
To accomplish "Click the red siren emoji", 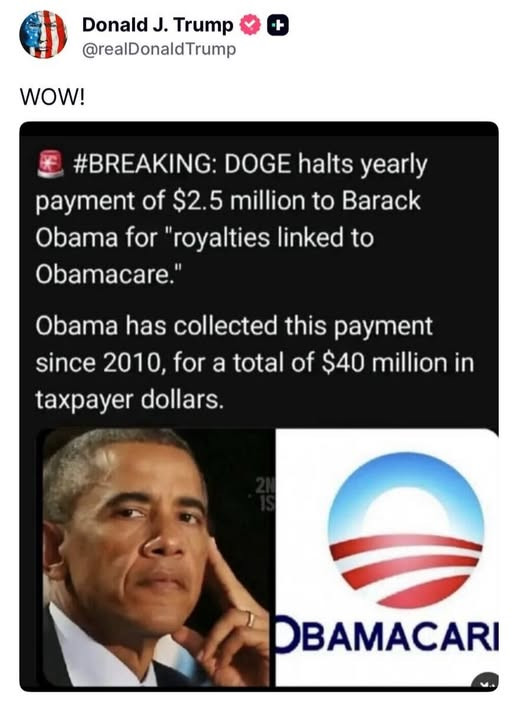I will coord(50,163).
